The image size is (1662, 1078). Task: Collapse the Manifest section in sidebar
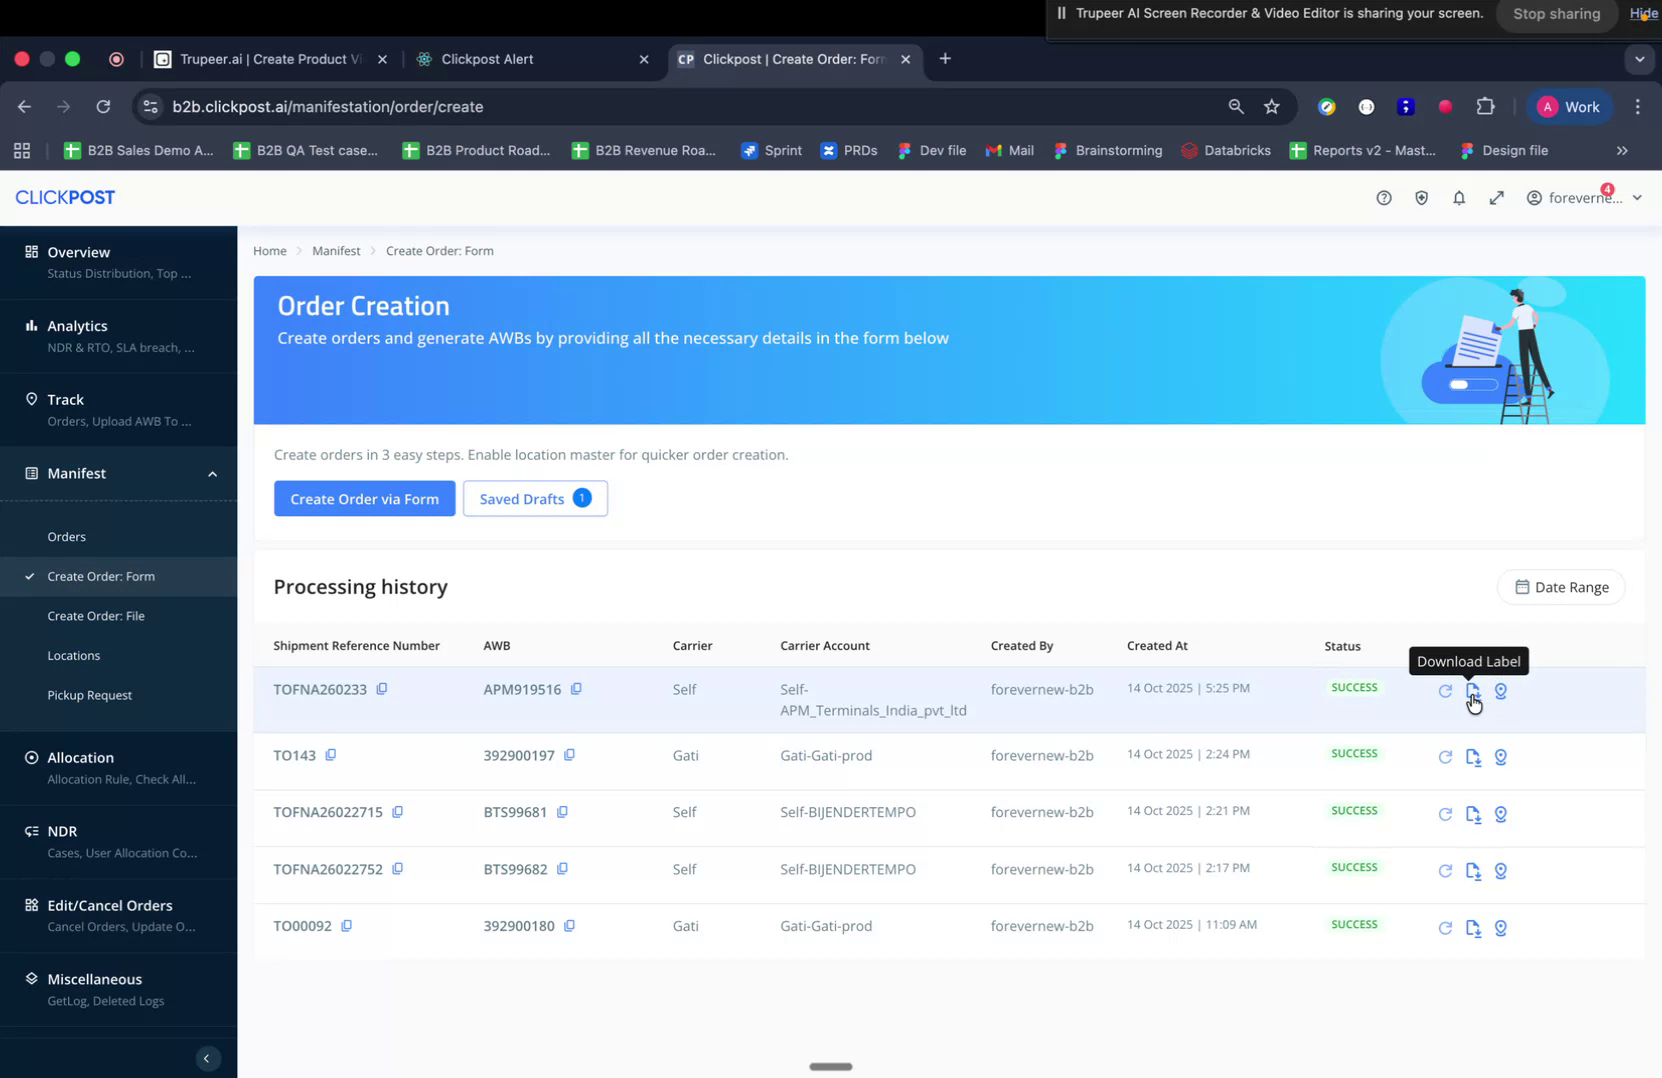[x=212, y=473]
